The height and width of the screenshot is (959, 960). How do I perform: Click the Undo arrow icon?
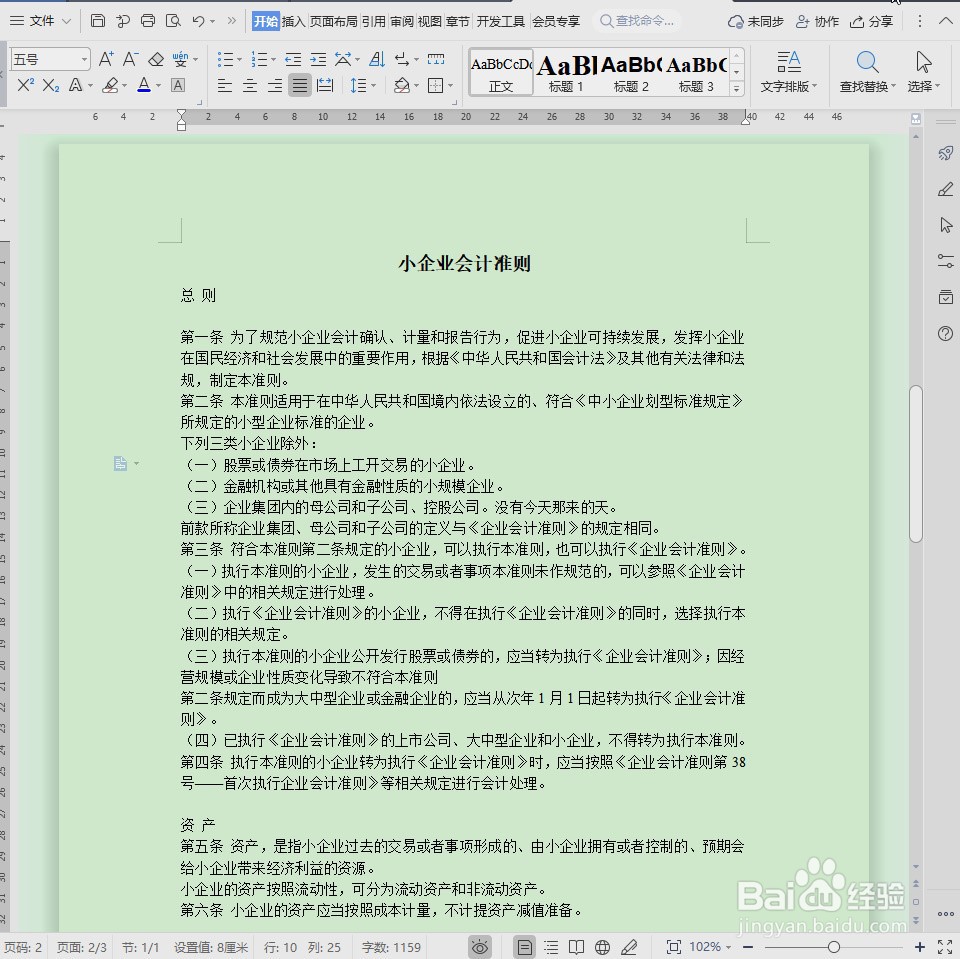(x=198, y=21)
